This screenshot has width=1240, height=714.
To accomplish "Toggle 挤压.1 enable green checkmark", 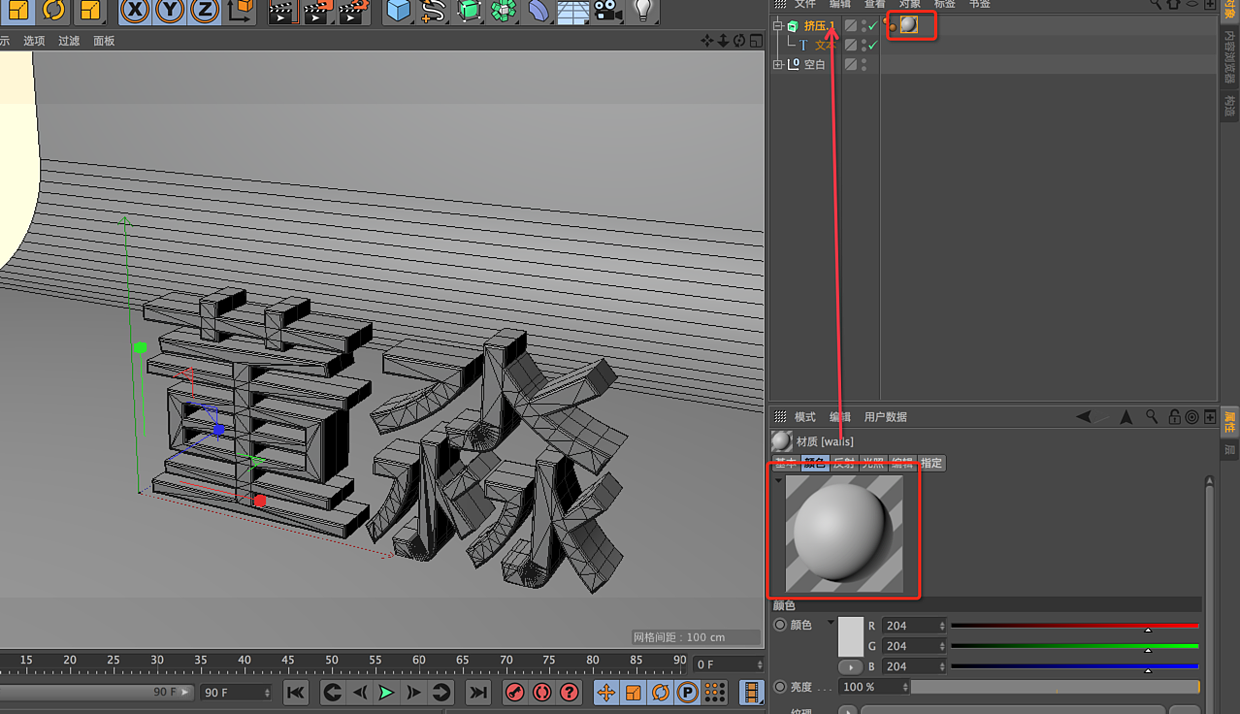I will [873, 26].
